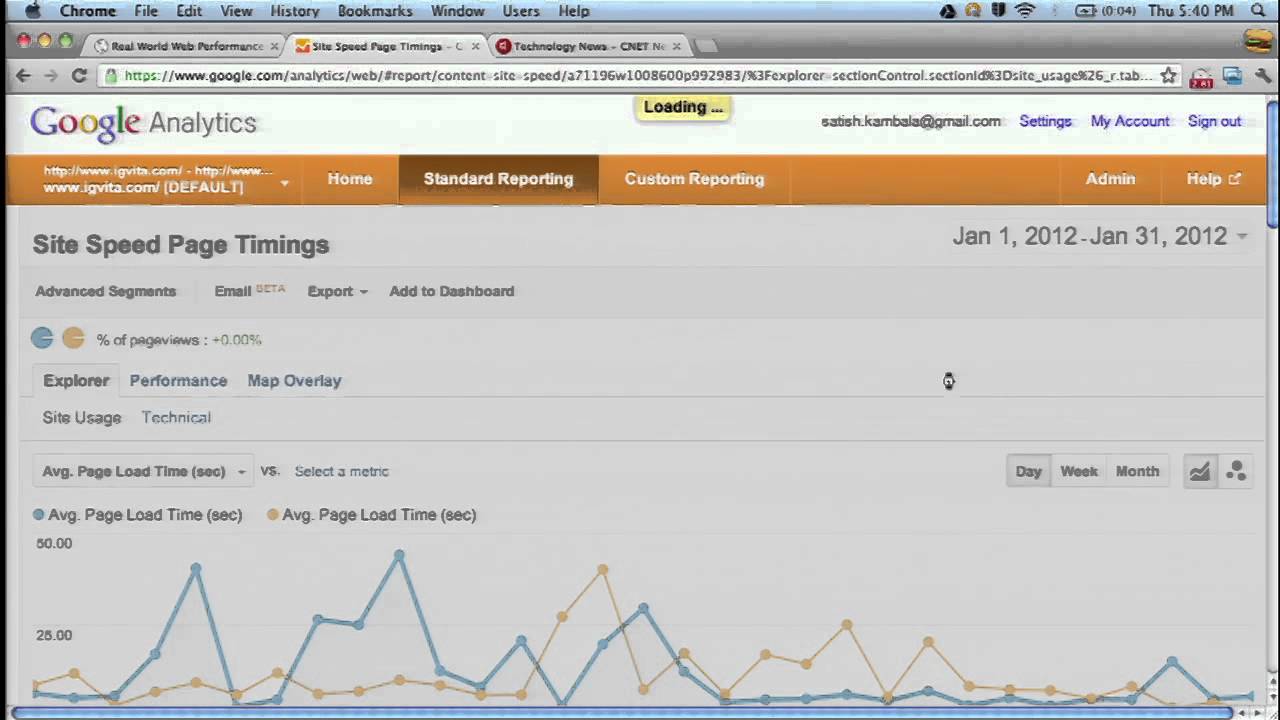Show chart by Day
The height and width of the screenshot is (720, 1280).
[1028, 471]
